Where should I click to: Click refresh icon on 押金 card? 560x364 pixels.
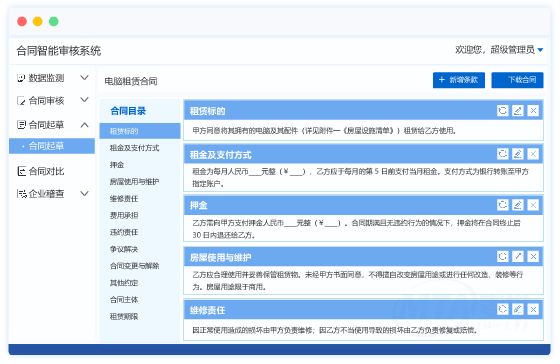pos(502,205)
